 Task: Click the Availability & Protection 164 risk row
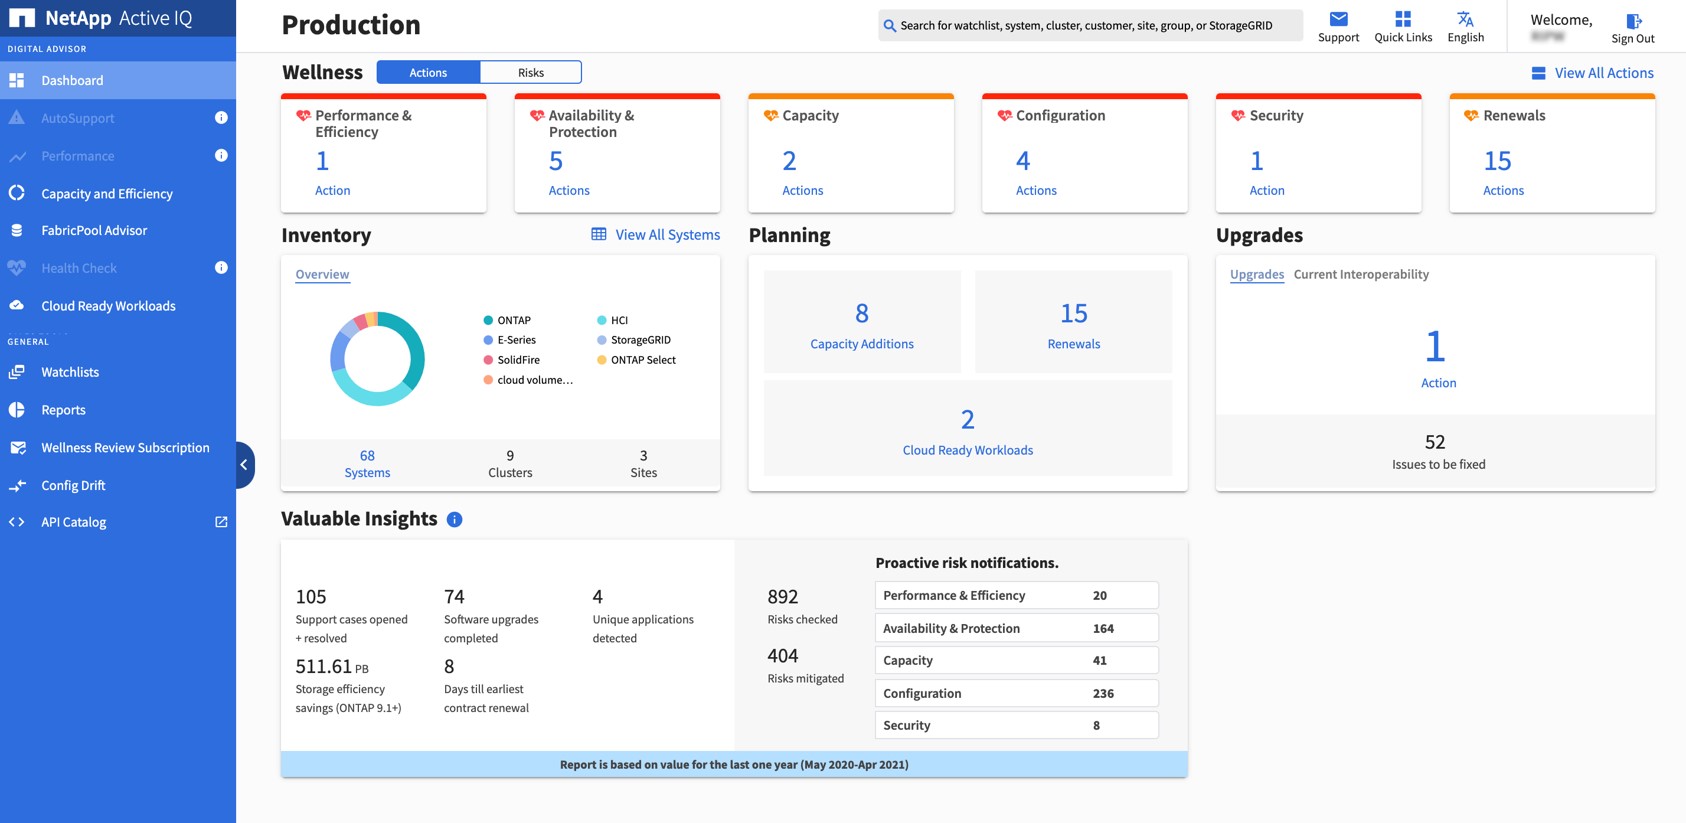click(1017, 628)
